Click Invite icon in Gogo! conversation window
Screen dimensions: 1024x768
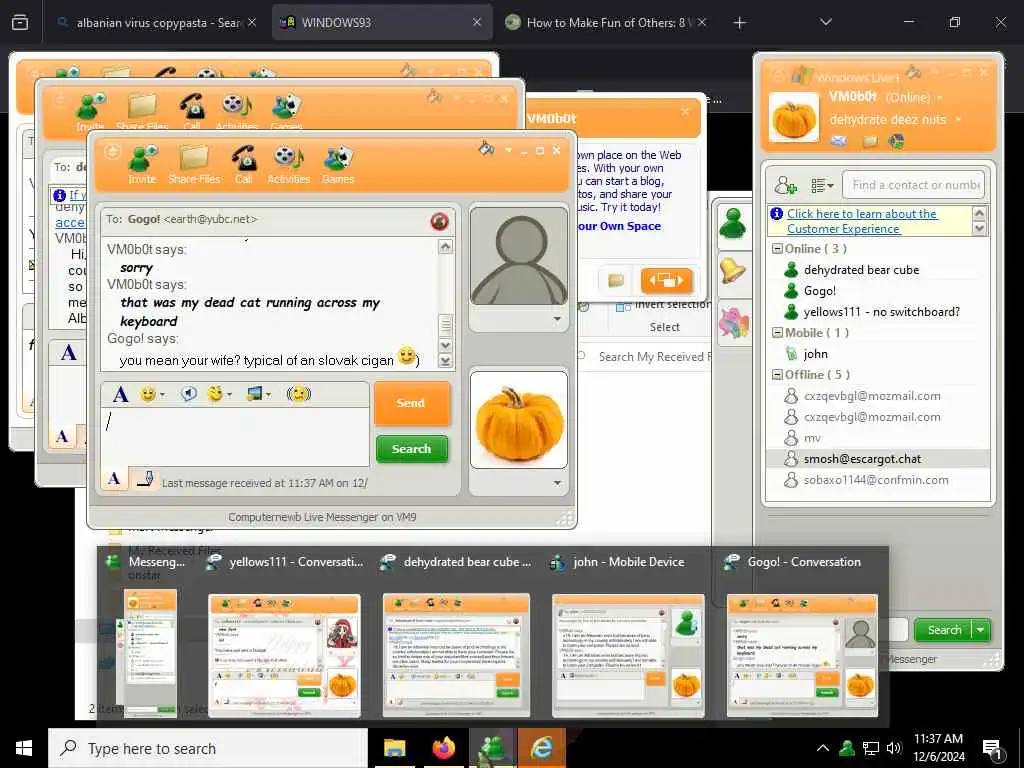click(x=142, y=165)
